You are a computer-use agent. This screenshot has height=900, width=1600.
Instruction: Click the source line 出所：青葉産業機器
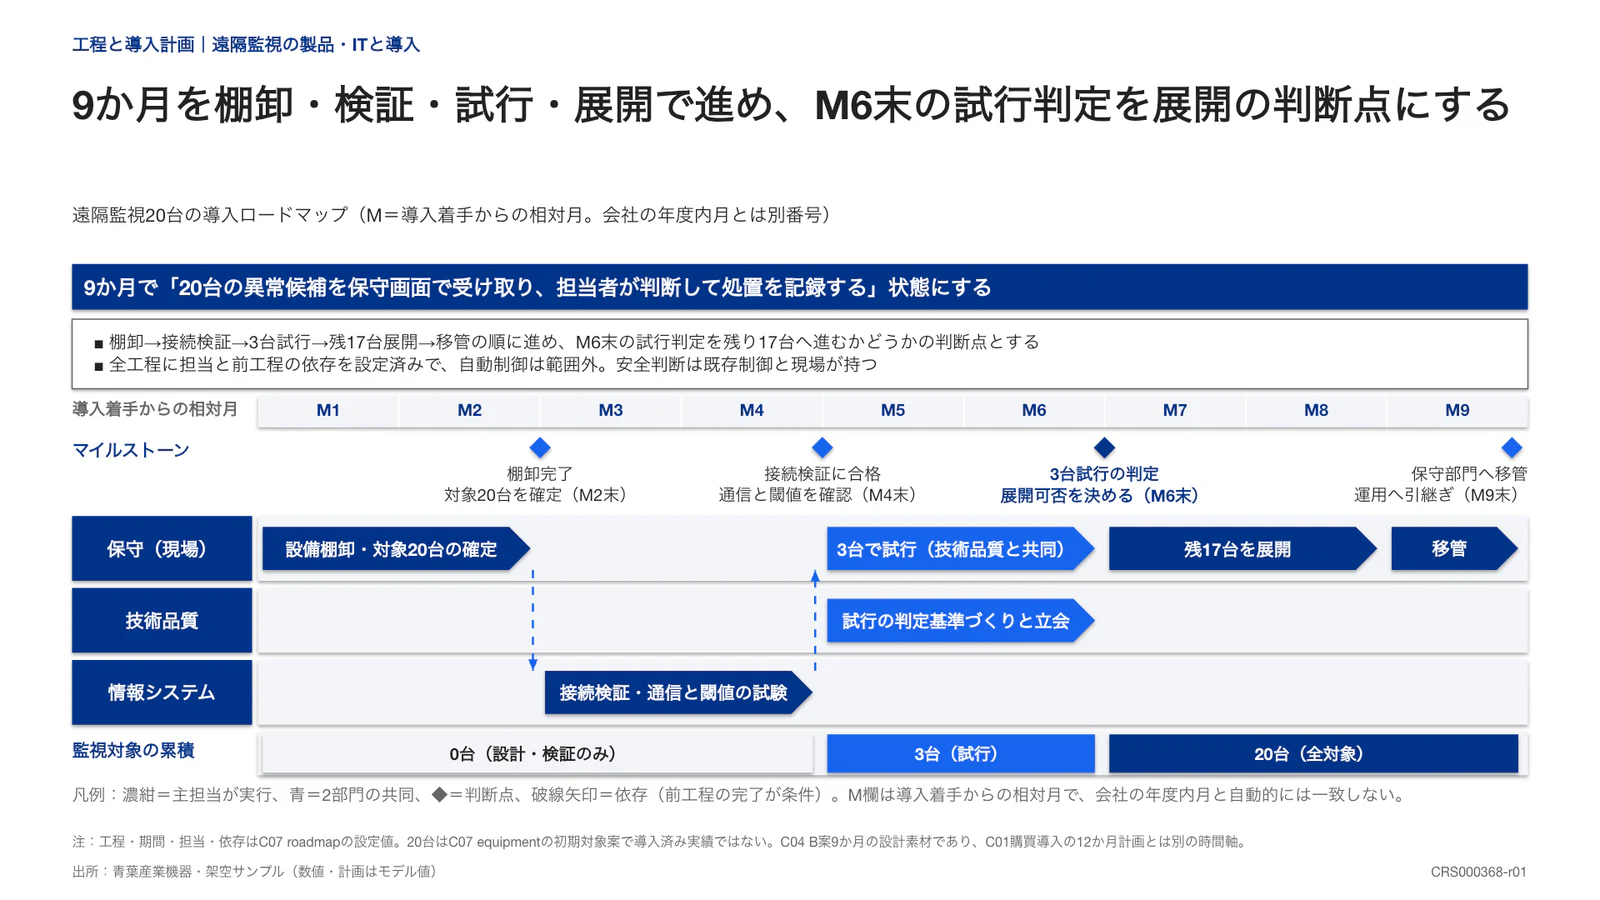[x=257, y=871]
